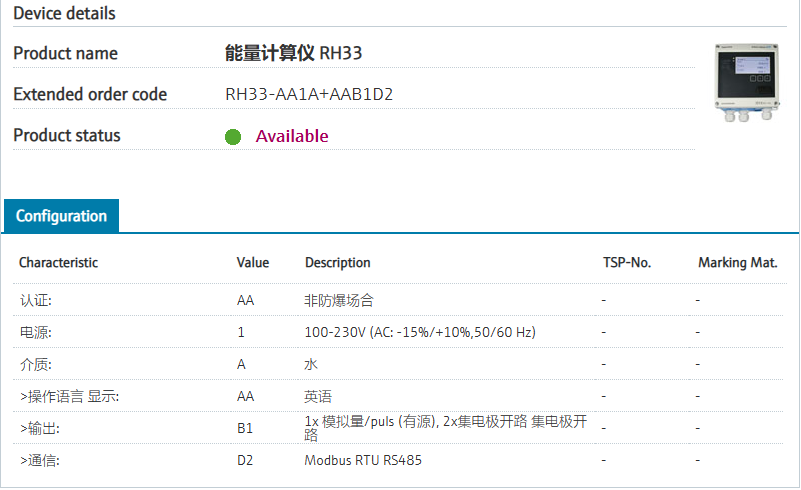Expand the >通信 characteristic row

42,460
